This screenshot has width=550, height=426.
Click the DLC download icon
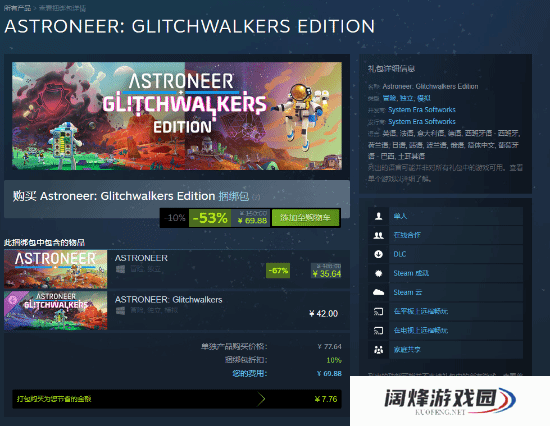click(x=378, y=254)
